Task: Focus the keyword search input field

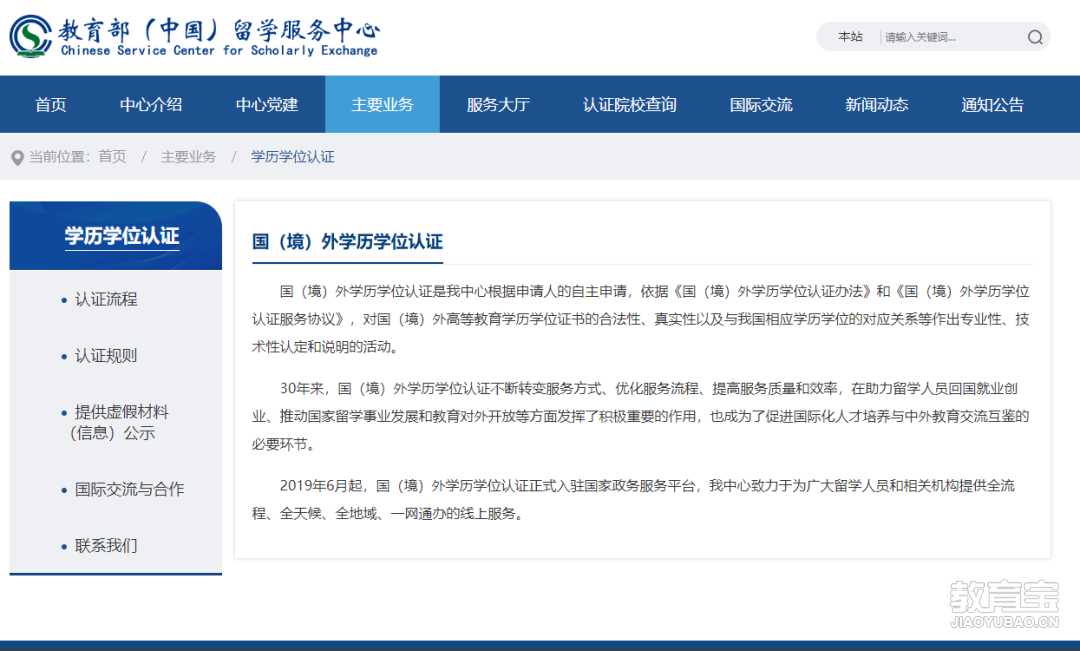Action: click(x=951, y=37)
